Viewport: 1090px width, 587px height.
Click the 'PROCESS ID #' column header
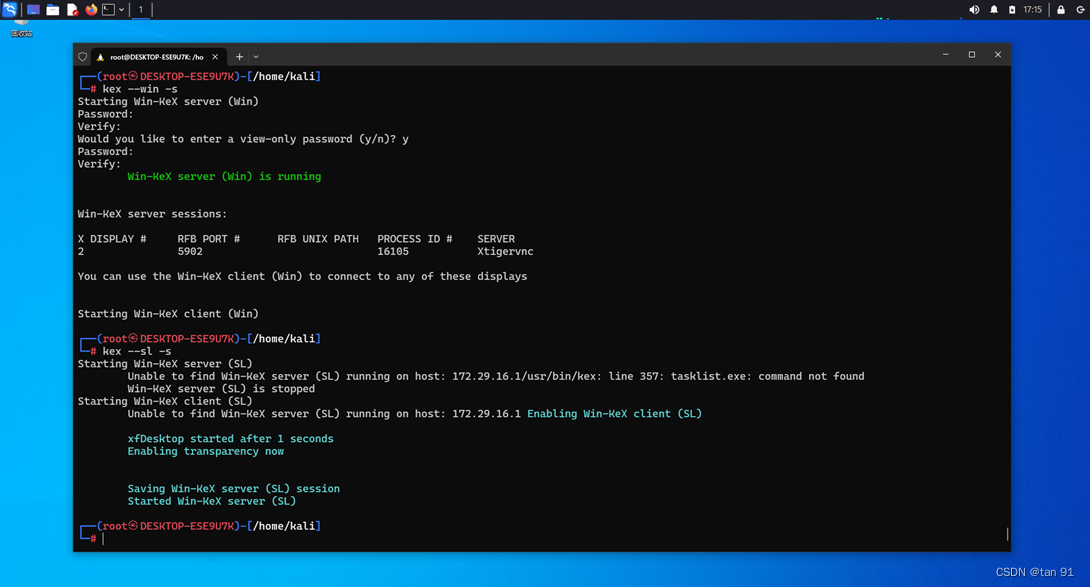tap(414, 239)
